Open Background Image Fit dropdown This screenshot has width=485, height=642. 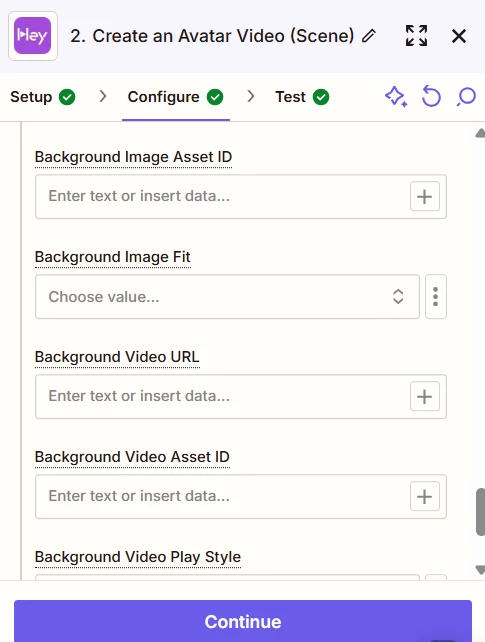(x=227, y=296)
